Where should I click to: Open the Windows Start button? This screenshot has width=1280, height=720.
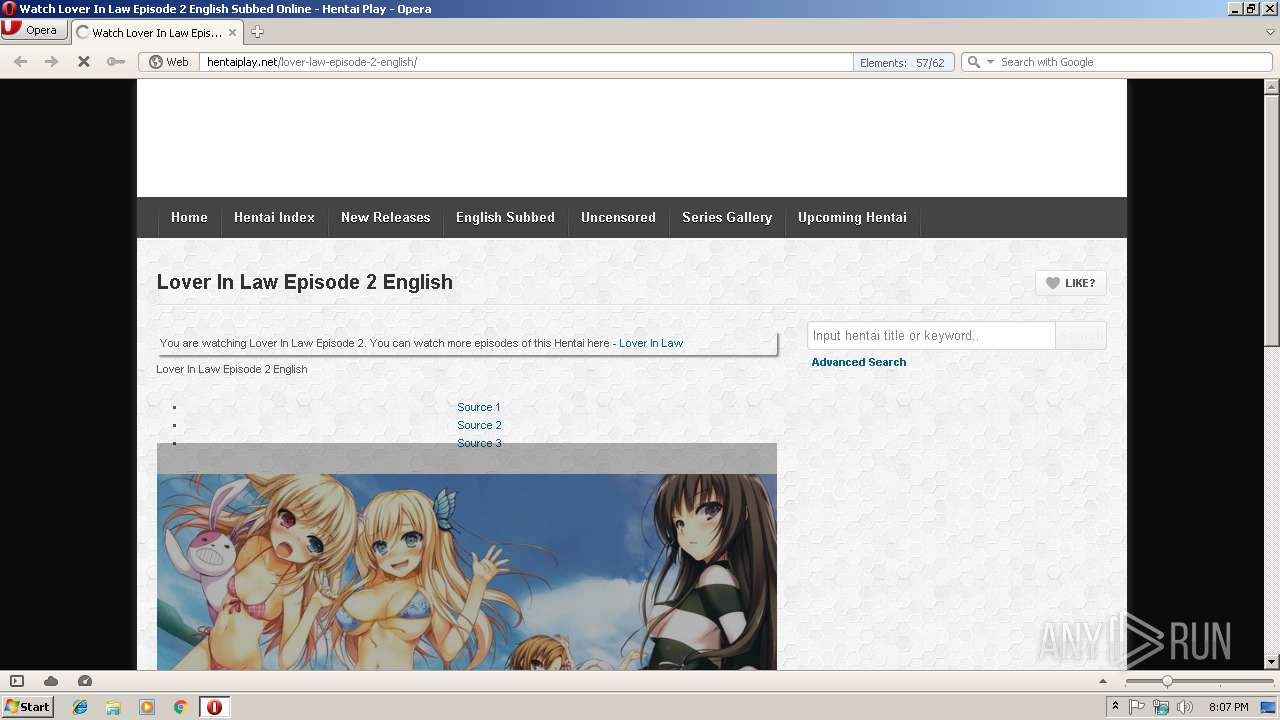(x=27, y=707)
